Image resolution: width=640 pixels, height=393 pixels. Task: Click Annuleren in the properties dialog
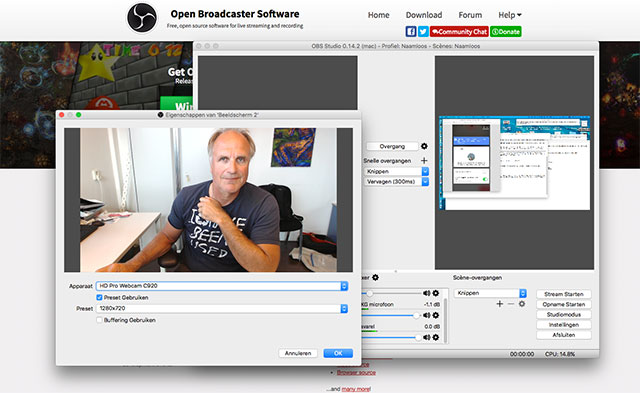[x=298, y=353]
